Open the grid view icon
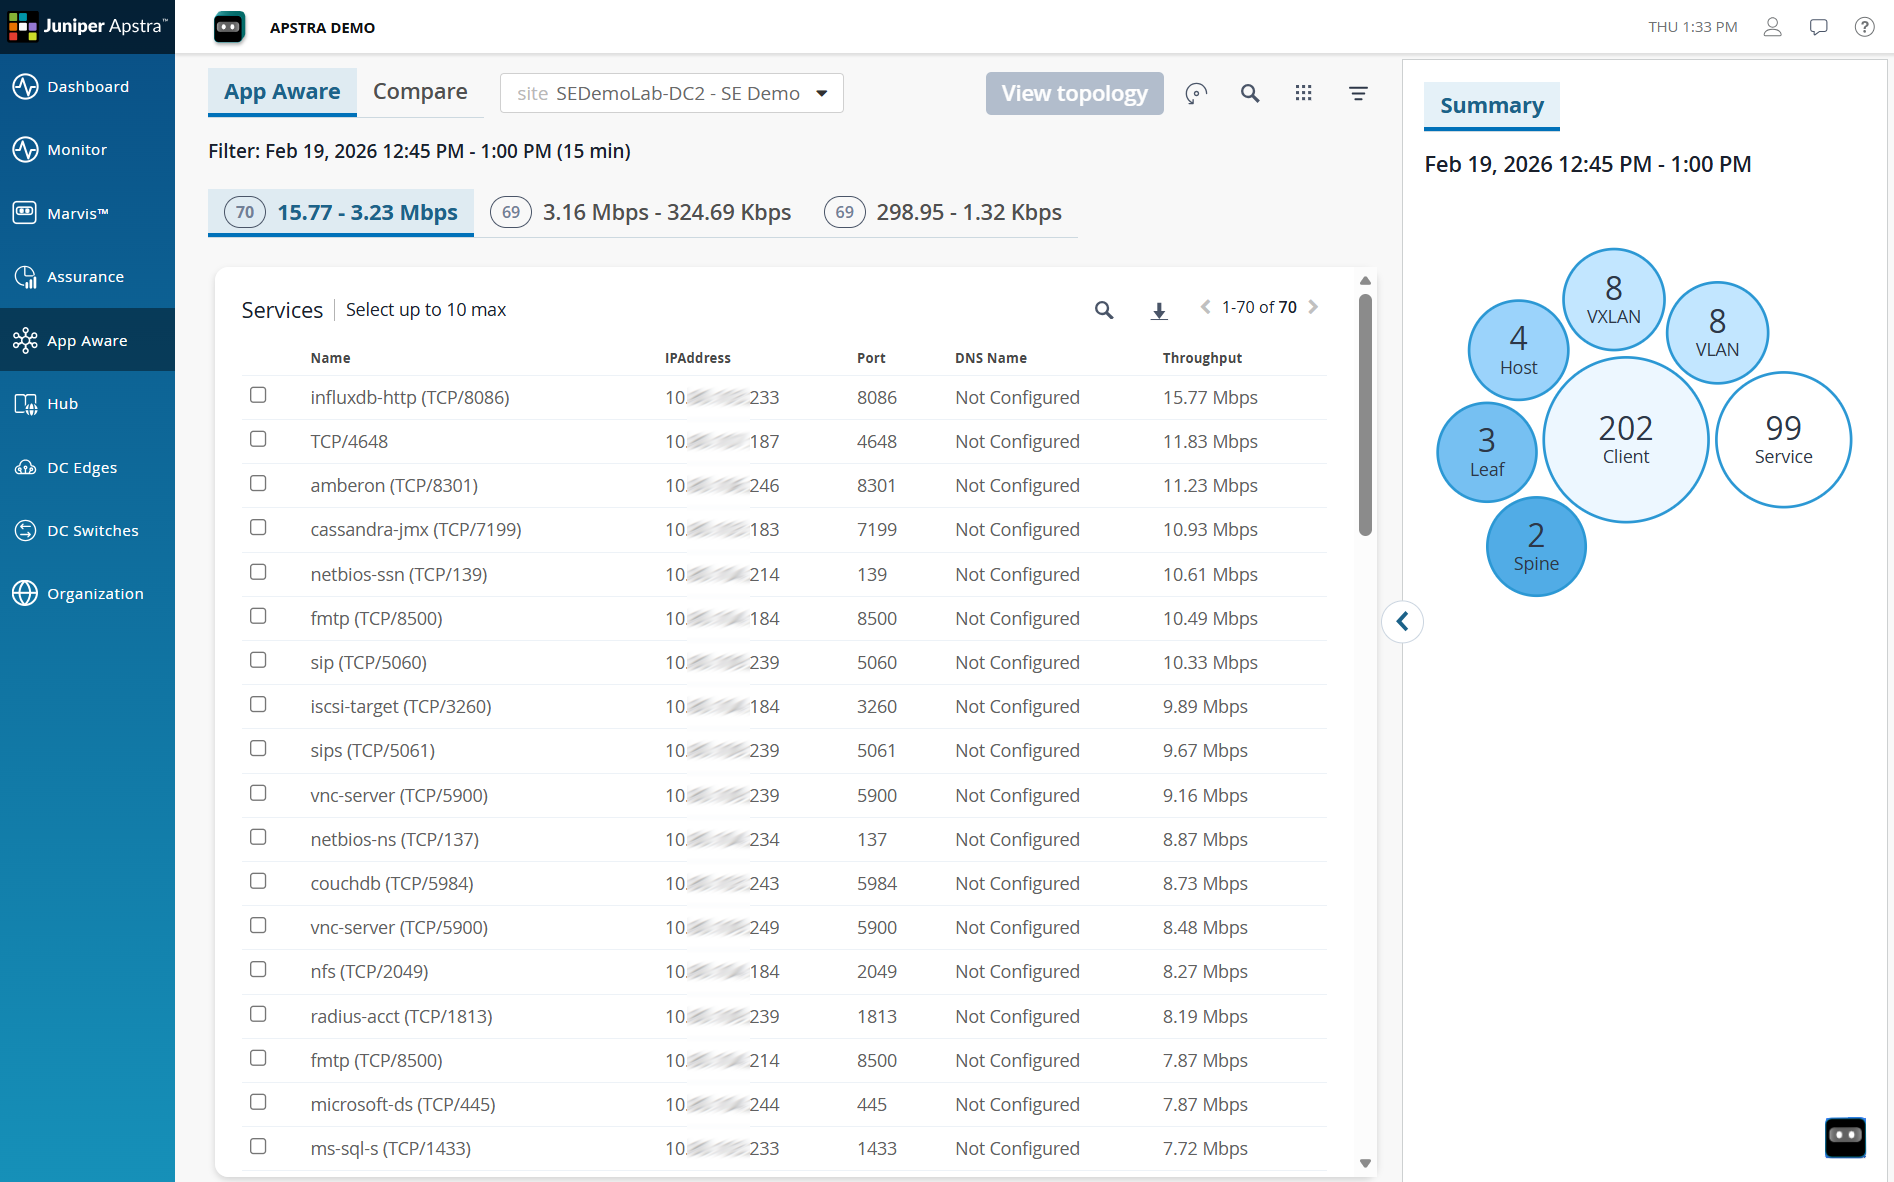 coord(1303,93)
